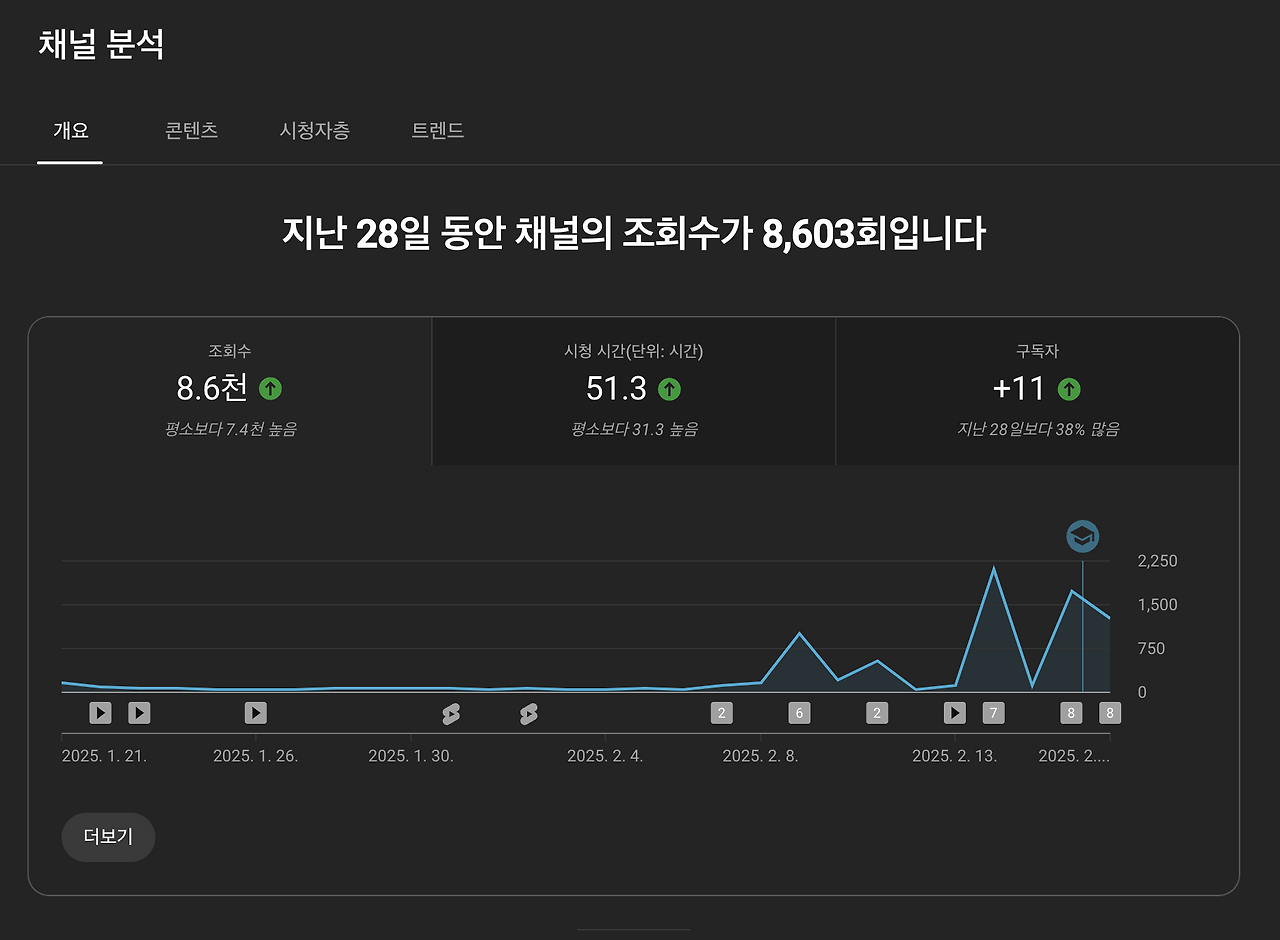1280x940 pixels.
Task: Open the 시청자층 tab
Action: [315, 130]
